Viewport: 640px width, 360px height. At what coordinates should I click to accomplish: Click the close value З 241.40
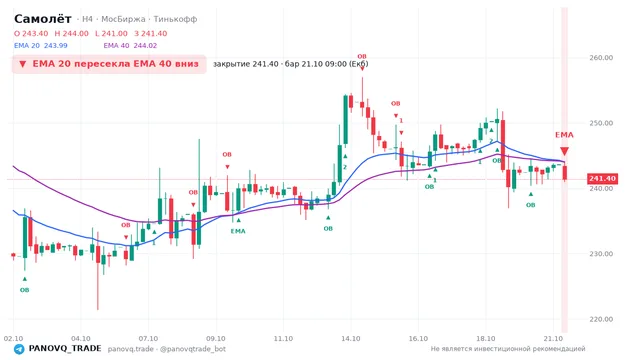coord(151,33)
